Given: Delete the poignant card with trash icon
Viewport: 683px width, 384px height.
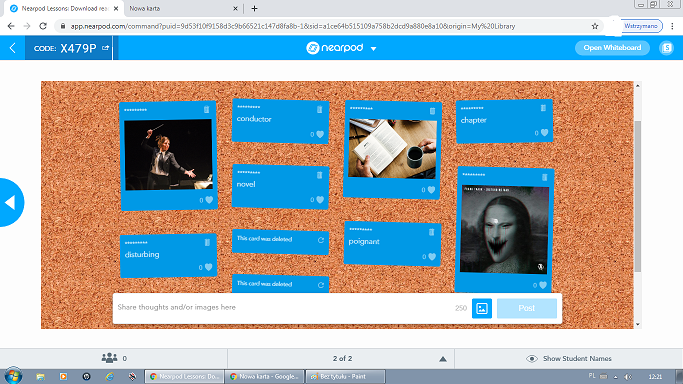Looking at the screenshot, I should pos(431,232).
